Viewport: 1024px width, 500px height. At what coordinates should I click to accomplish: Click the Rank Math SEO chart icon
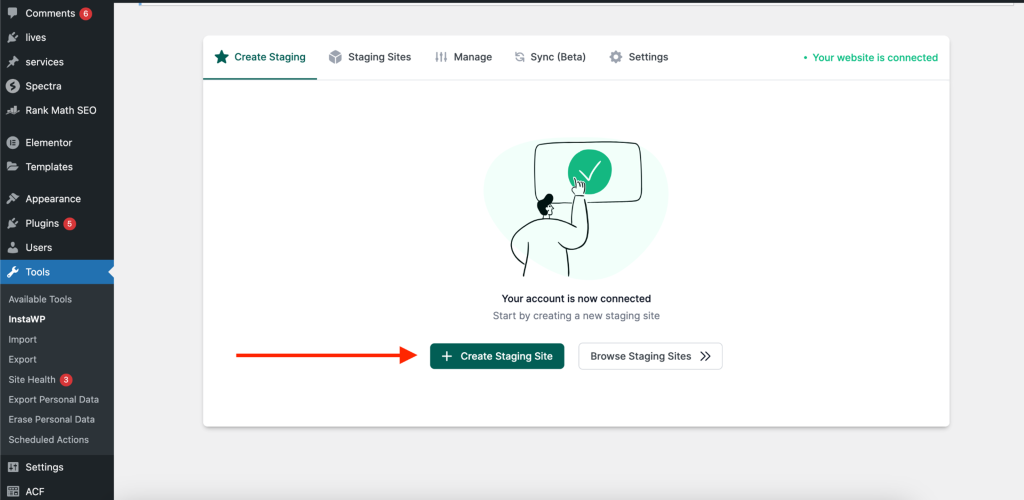tap(12, 110)
